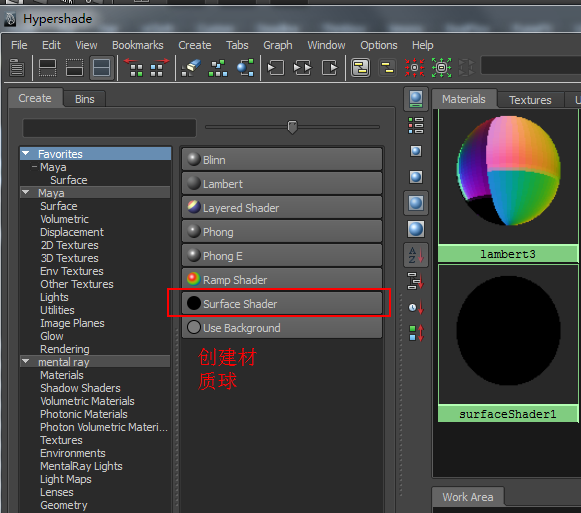This screenshot has height=513, width=581.
Task: Open the Bookmarks menu
Action: click(137, 45)
